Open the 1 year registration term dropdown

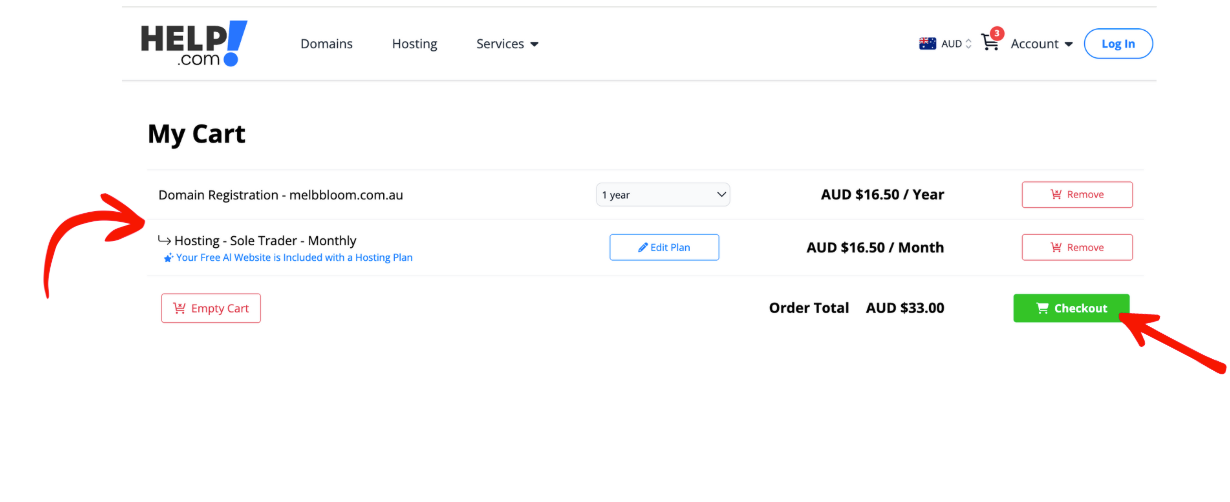click(x=663, y=195)
